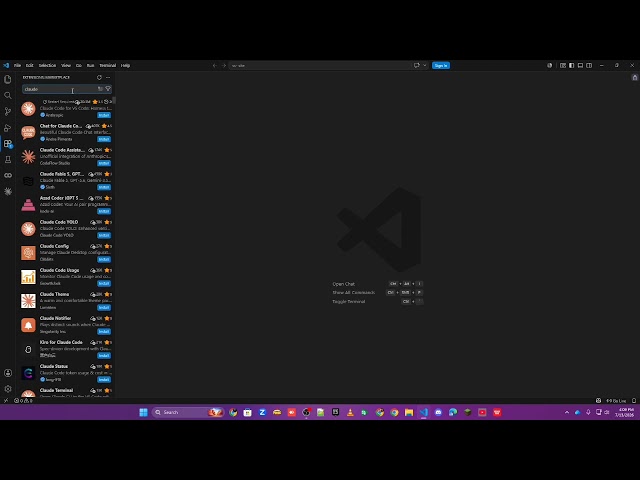
Task: Open the Windows Start menu
Action: tap(143, 413)
